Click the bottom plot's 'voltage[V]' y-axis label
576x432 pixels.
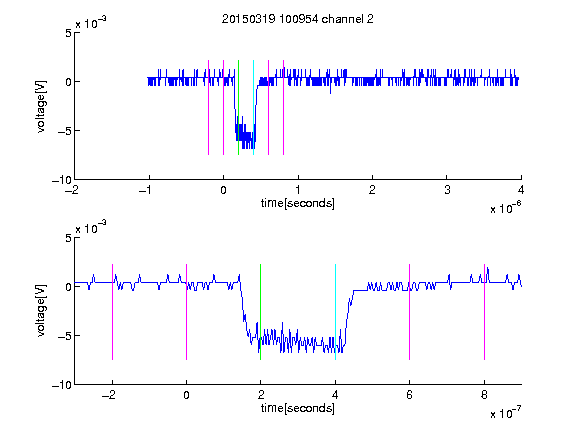tap(42, 310)
